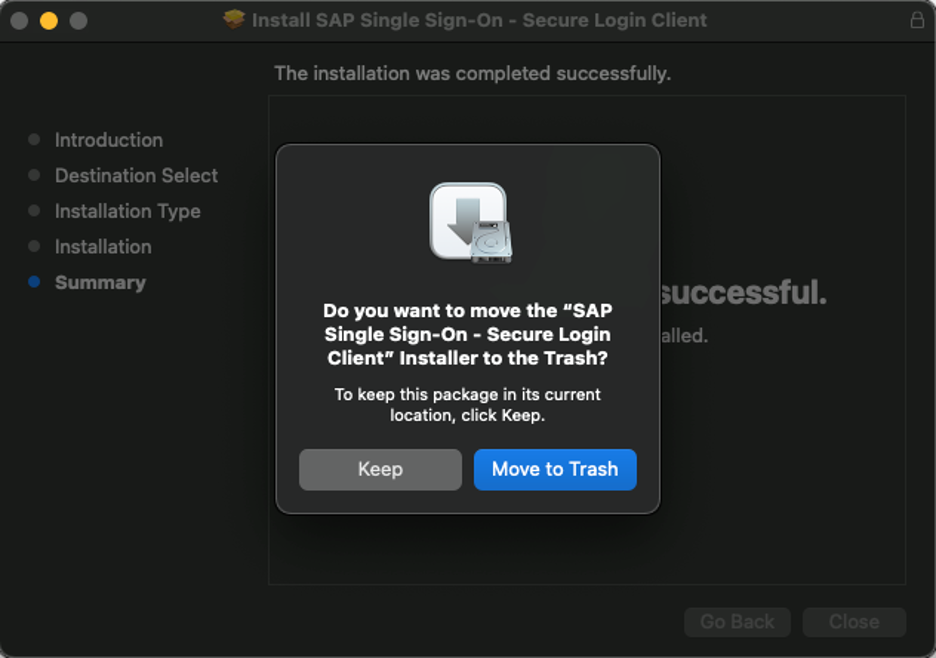
Task: Click the Close button at bottom
Action: point(854,622)
